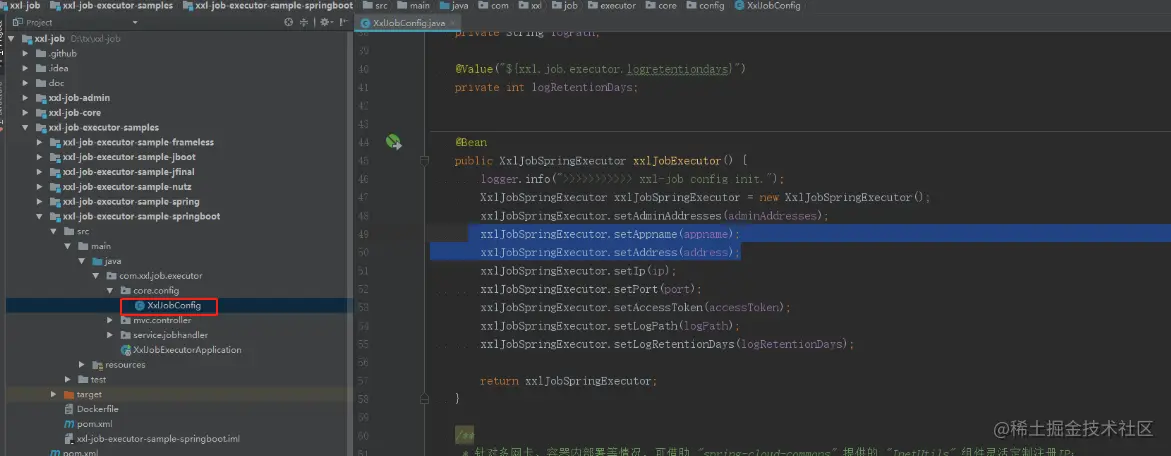Collapse the xxl-job root node

coord(12,39)
